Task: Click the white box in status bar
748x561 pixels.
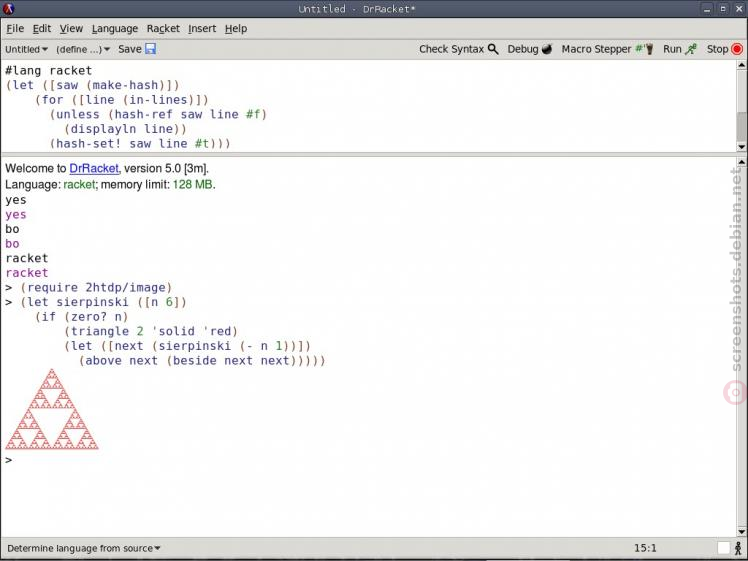Action: [x=724, y=549]
